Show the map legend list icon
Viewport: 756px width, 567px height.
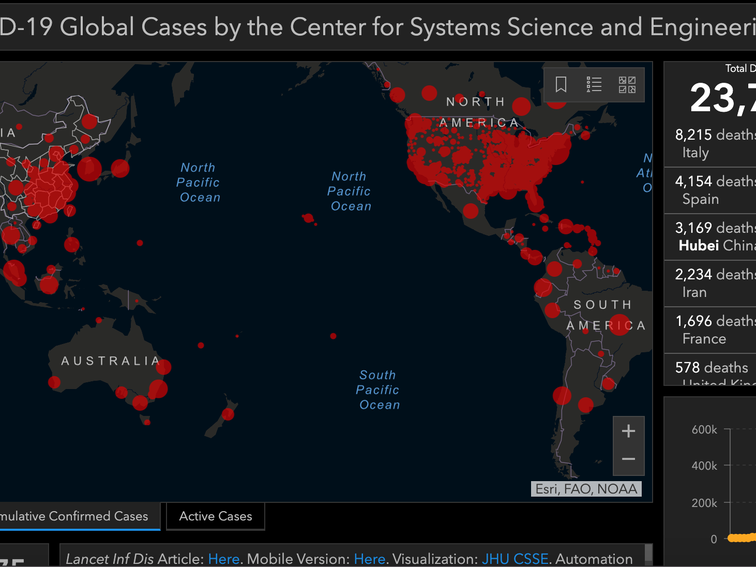point(594,84)
